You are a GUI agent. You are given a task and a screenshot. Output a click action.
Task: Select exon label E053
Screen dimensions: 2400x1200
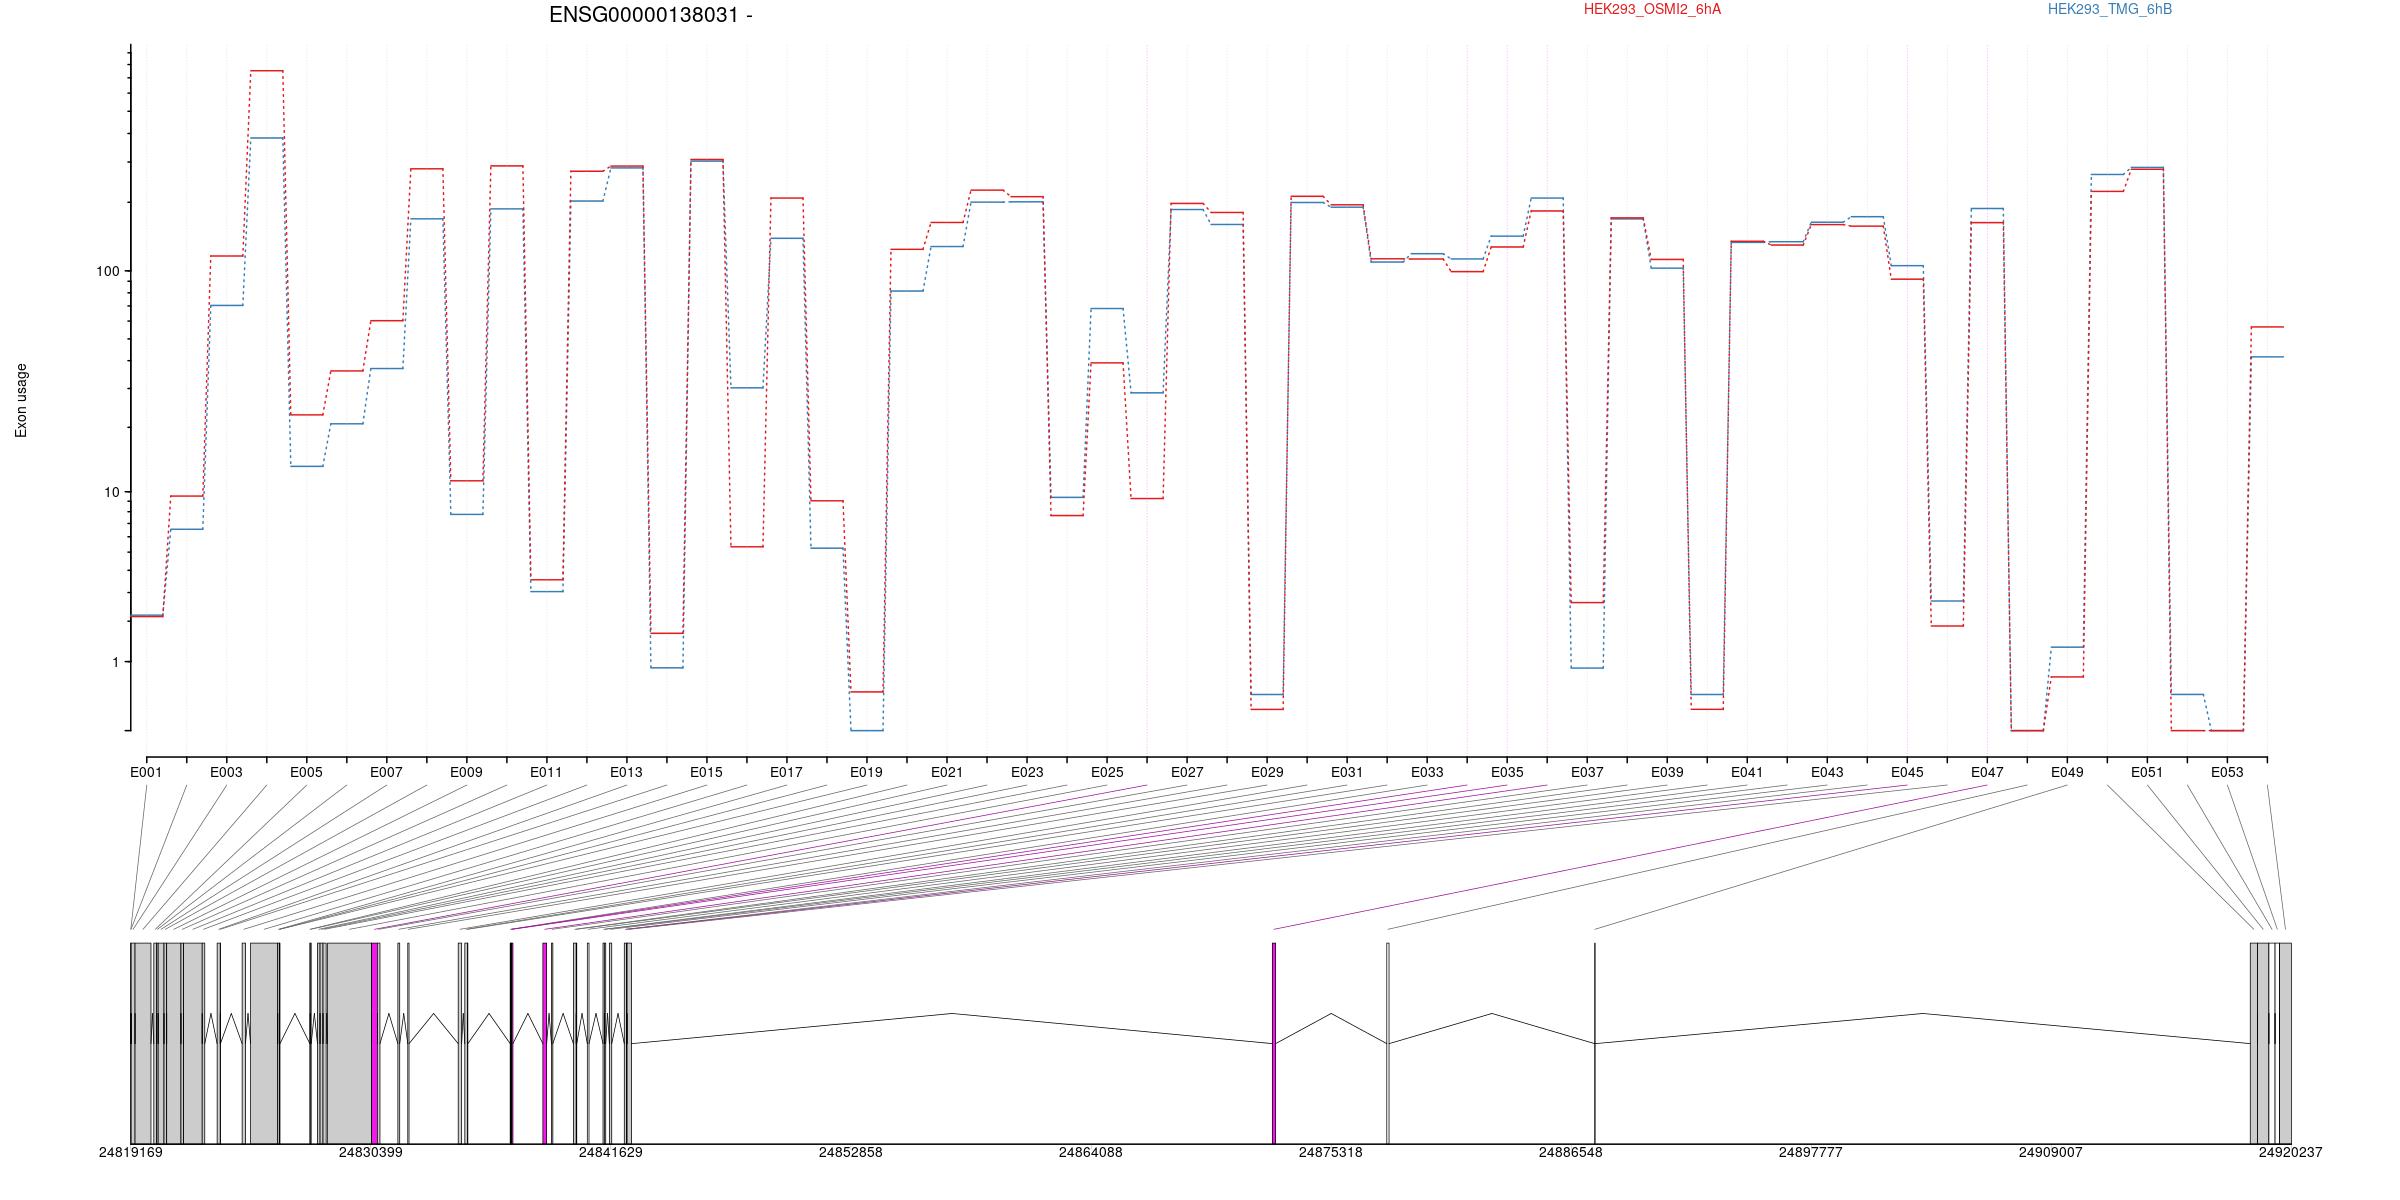tap(2227, 772)
